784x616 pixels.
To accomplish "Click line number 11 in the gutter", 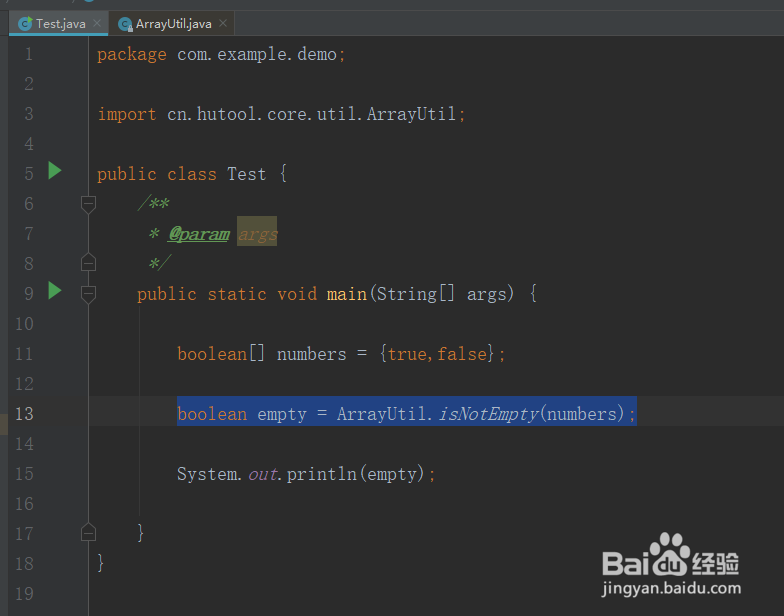I will tap(24, 354).
